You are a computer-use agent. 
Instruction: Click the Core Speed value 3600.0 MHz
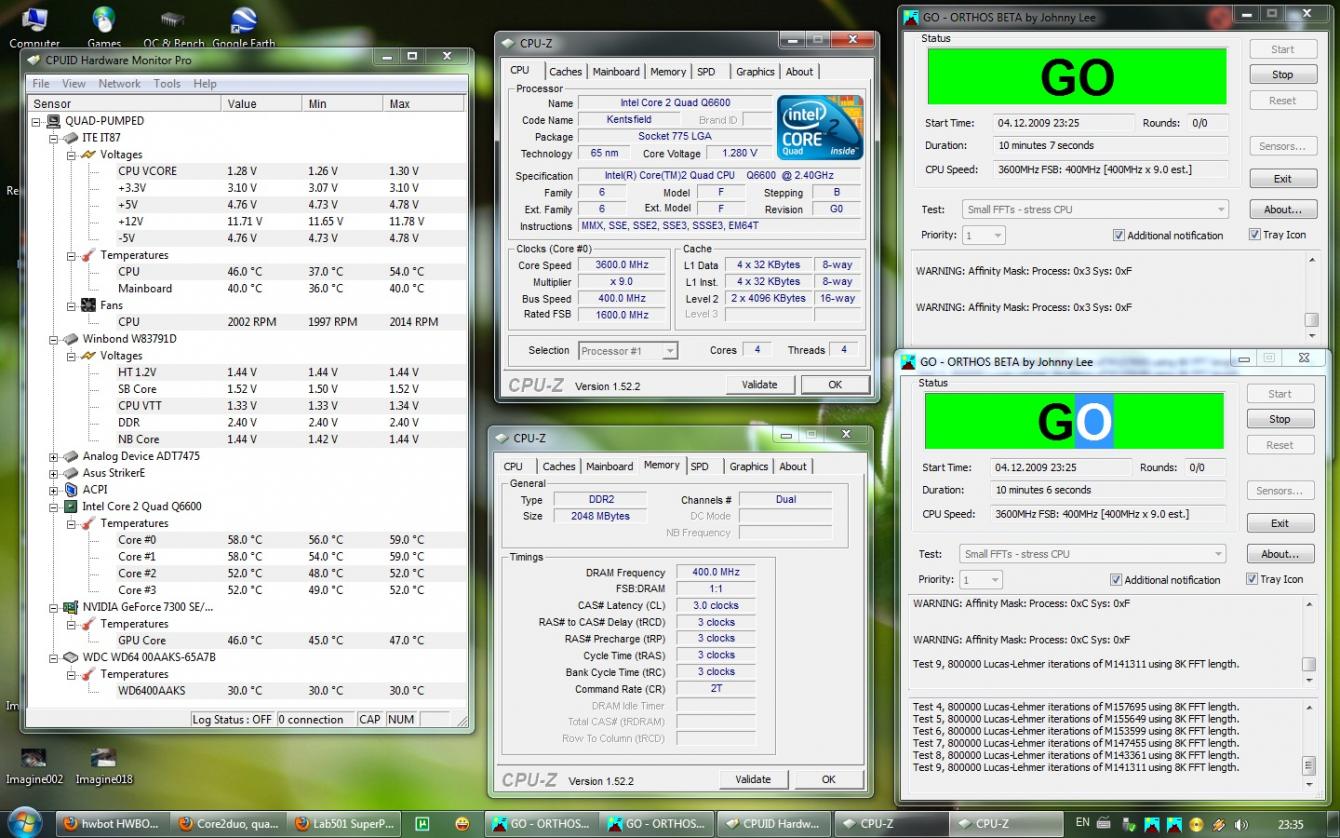click(x=623, y=266)
